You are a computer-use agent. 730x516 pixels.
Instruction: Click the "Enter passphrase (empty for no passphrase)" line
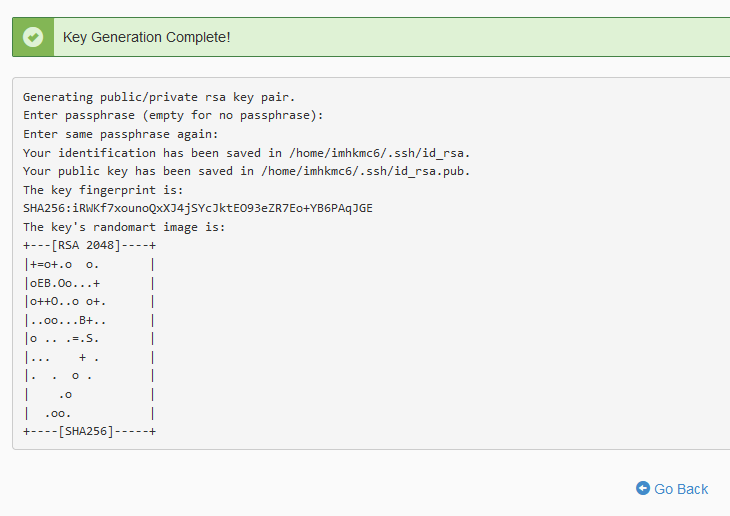(173, 115)
